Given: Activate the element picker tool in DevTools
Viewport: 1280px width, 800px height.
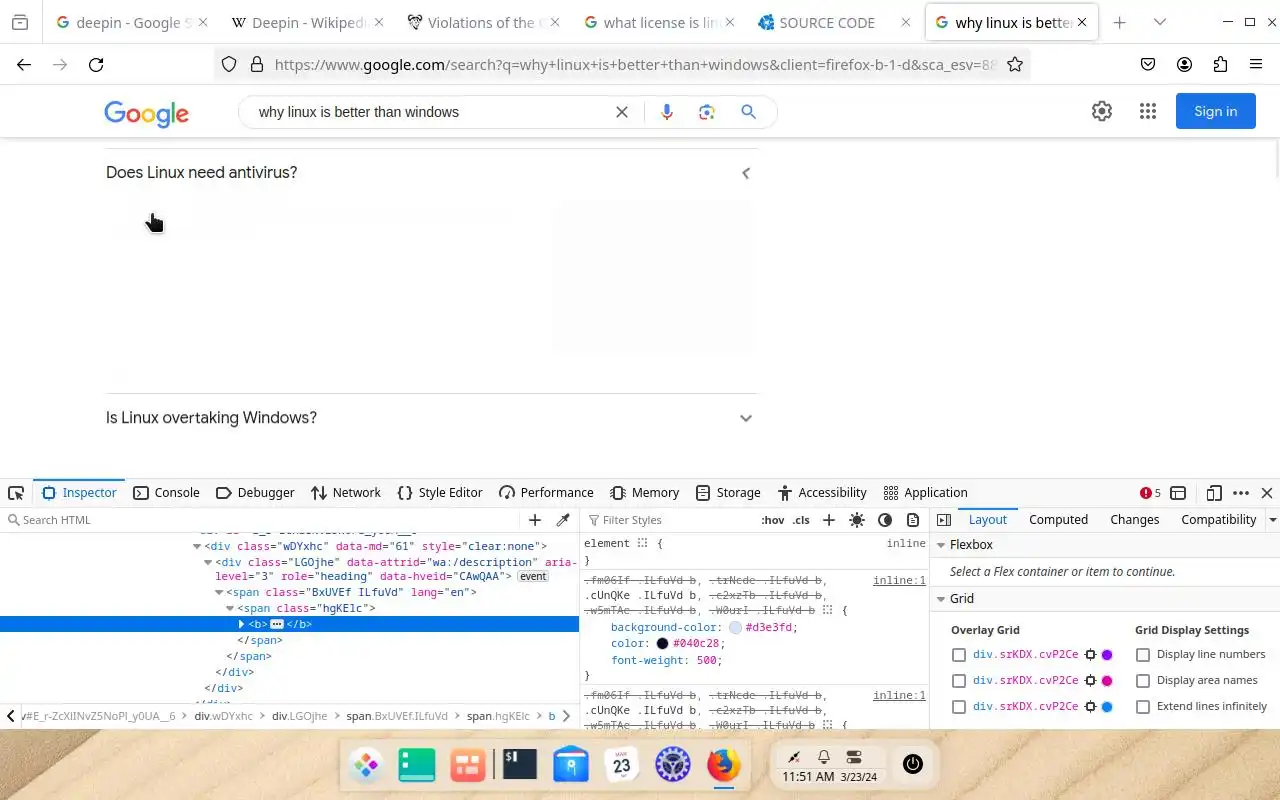Looking at the screenshot, I should click(16, 493).
